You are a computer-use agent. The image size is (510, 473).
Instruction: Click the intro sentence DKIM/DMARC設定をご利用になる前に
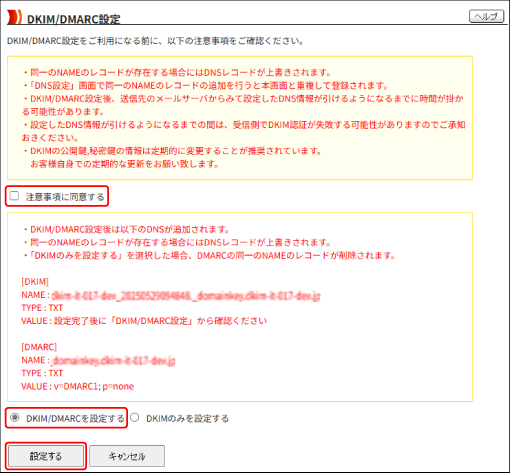(155, 41)
